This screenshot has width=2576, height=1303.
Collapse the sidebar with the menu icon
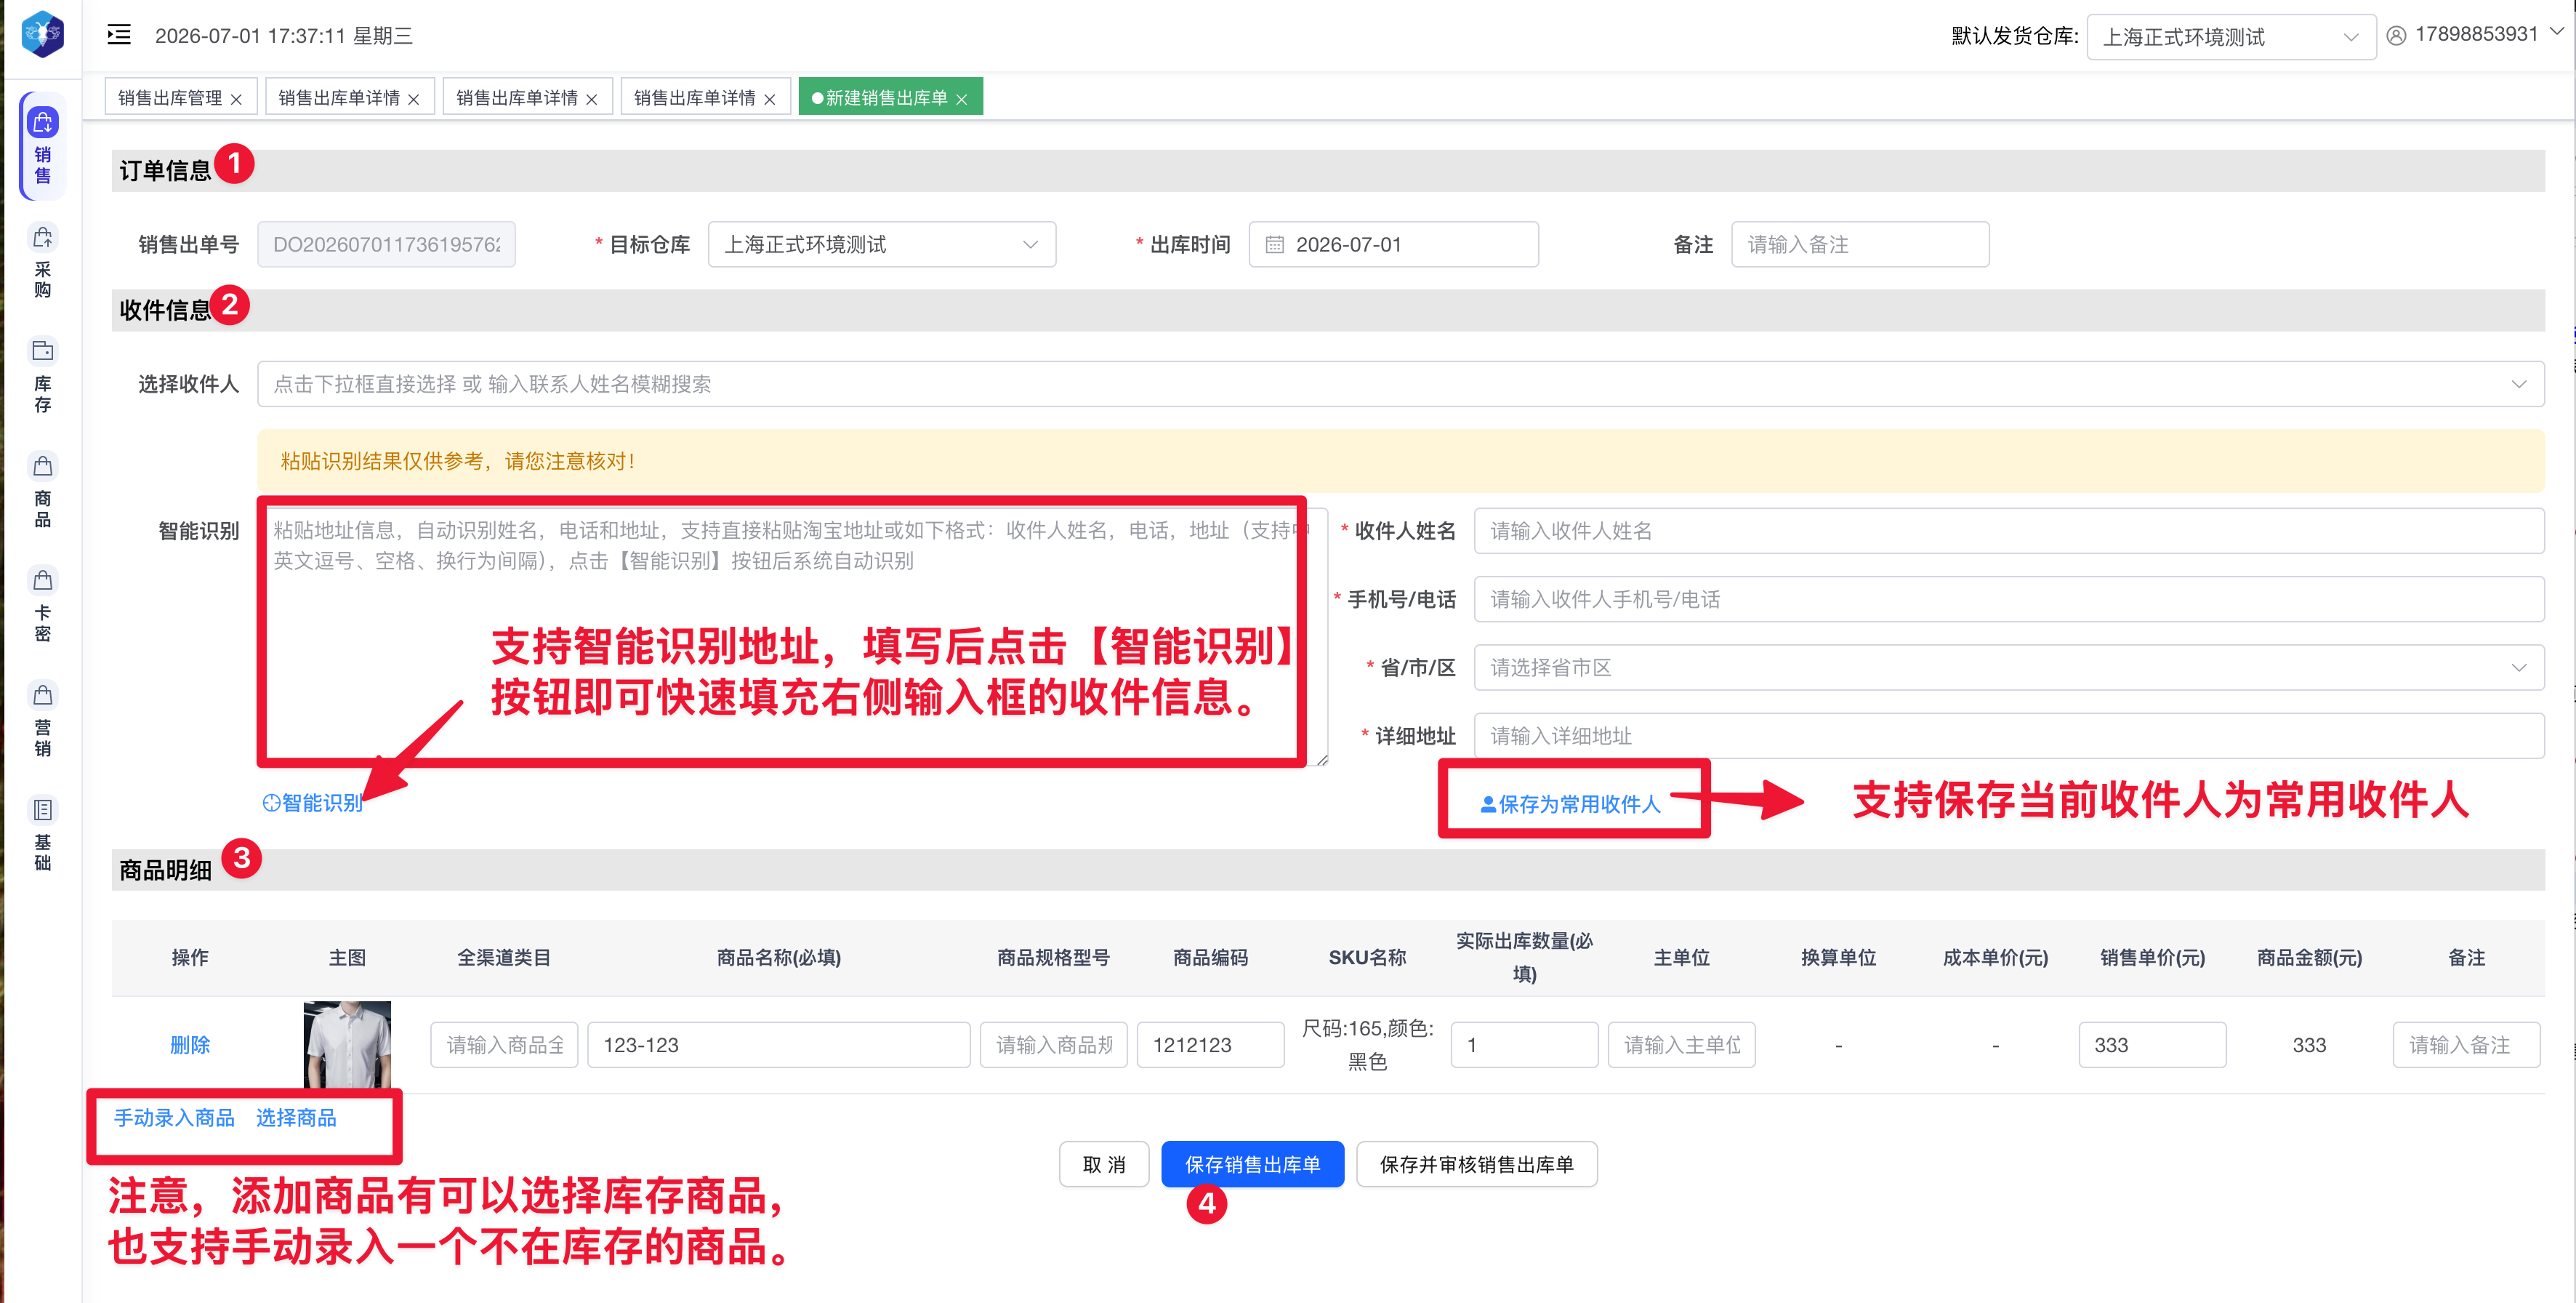point(119,35)
